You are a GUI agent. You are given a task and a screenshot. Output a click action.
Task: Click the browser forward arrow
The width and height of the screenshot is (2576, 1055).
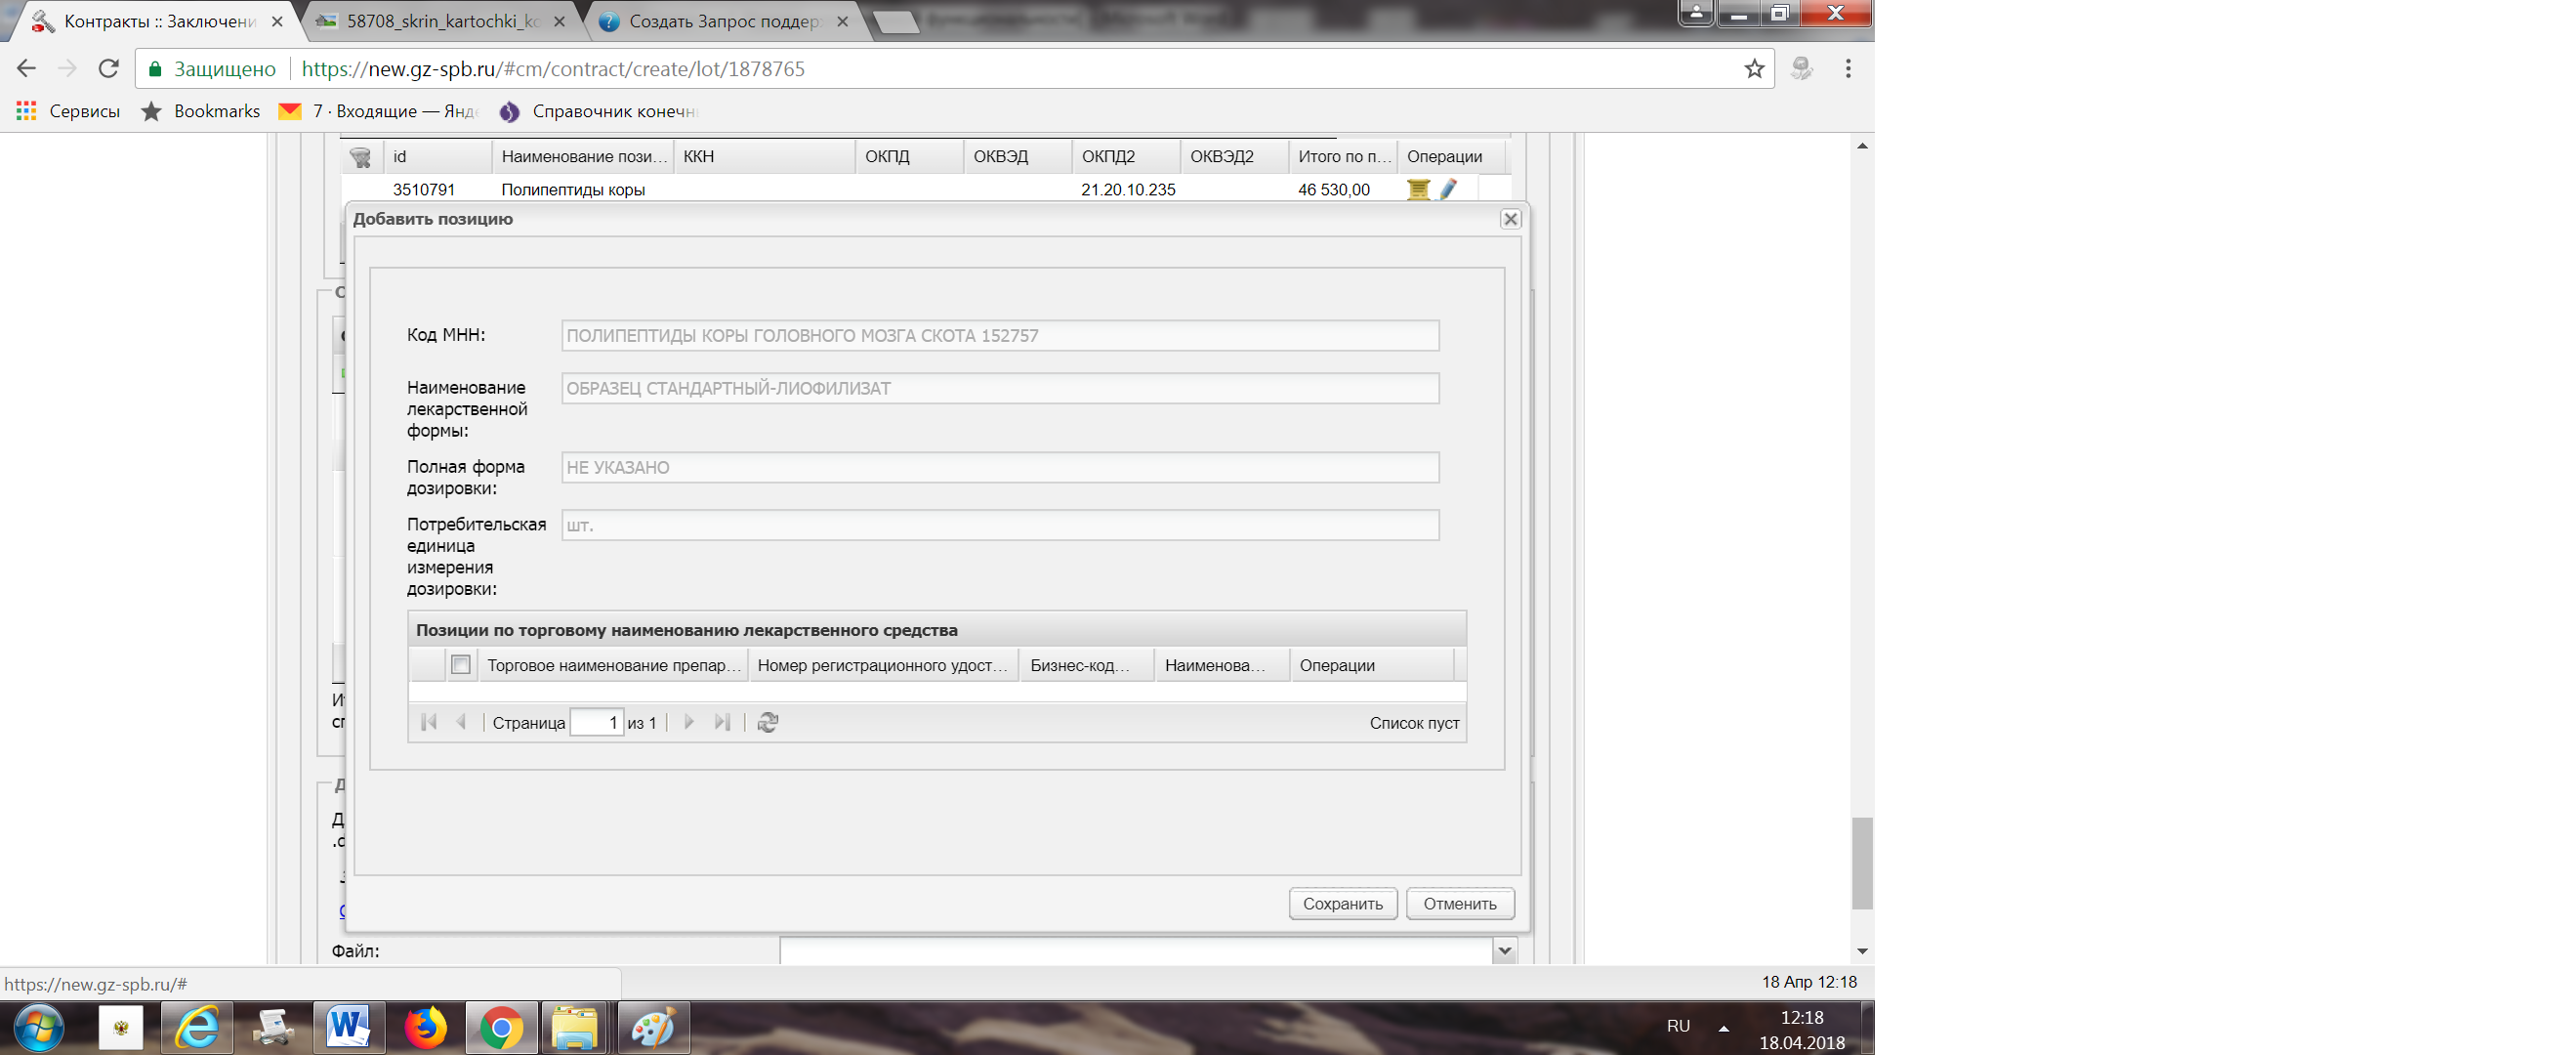tap(67, 68)
